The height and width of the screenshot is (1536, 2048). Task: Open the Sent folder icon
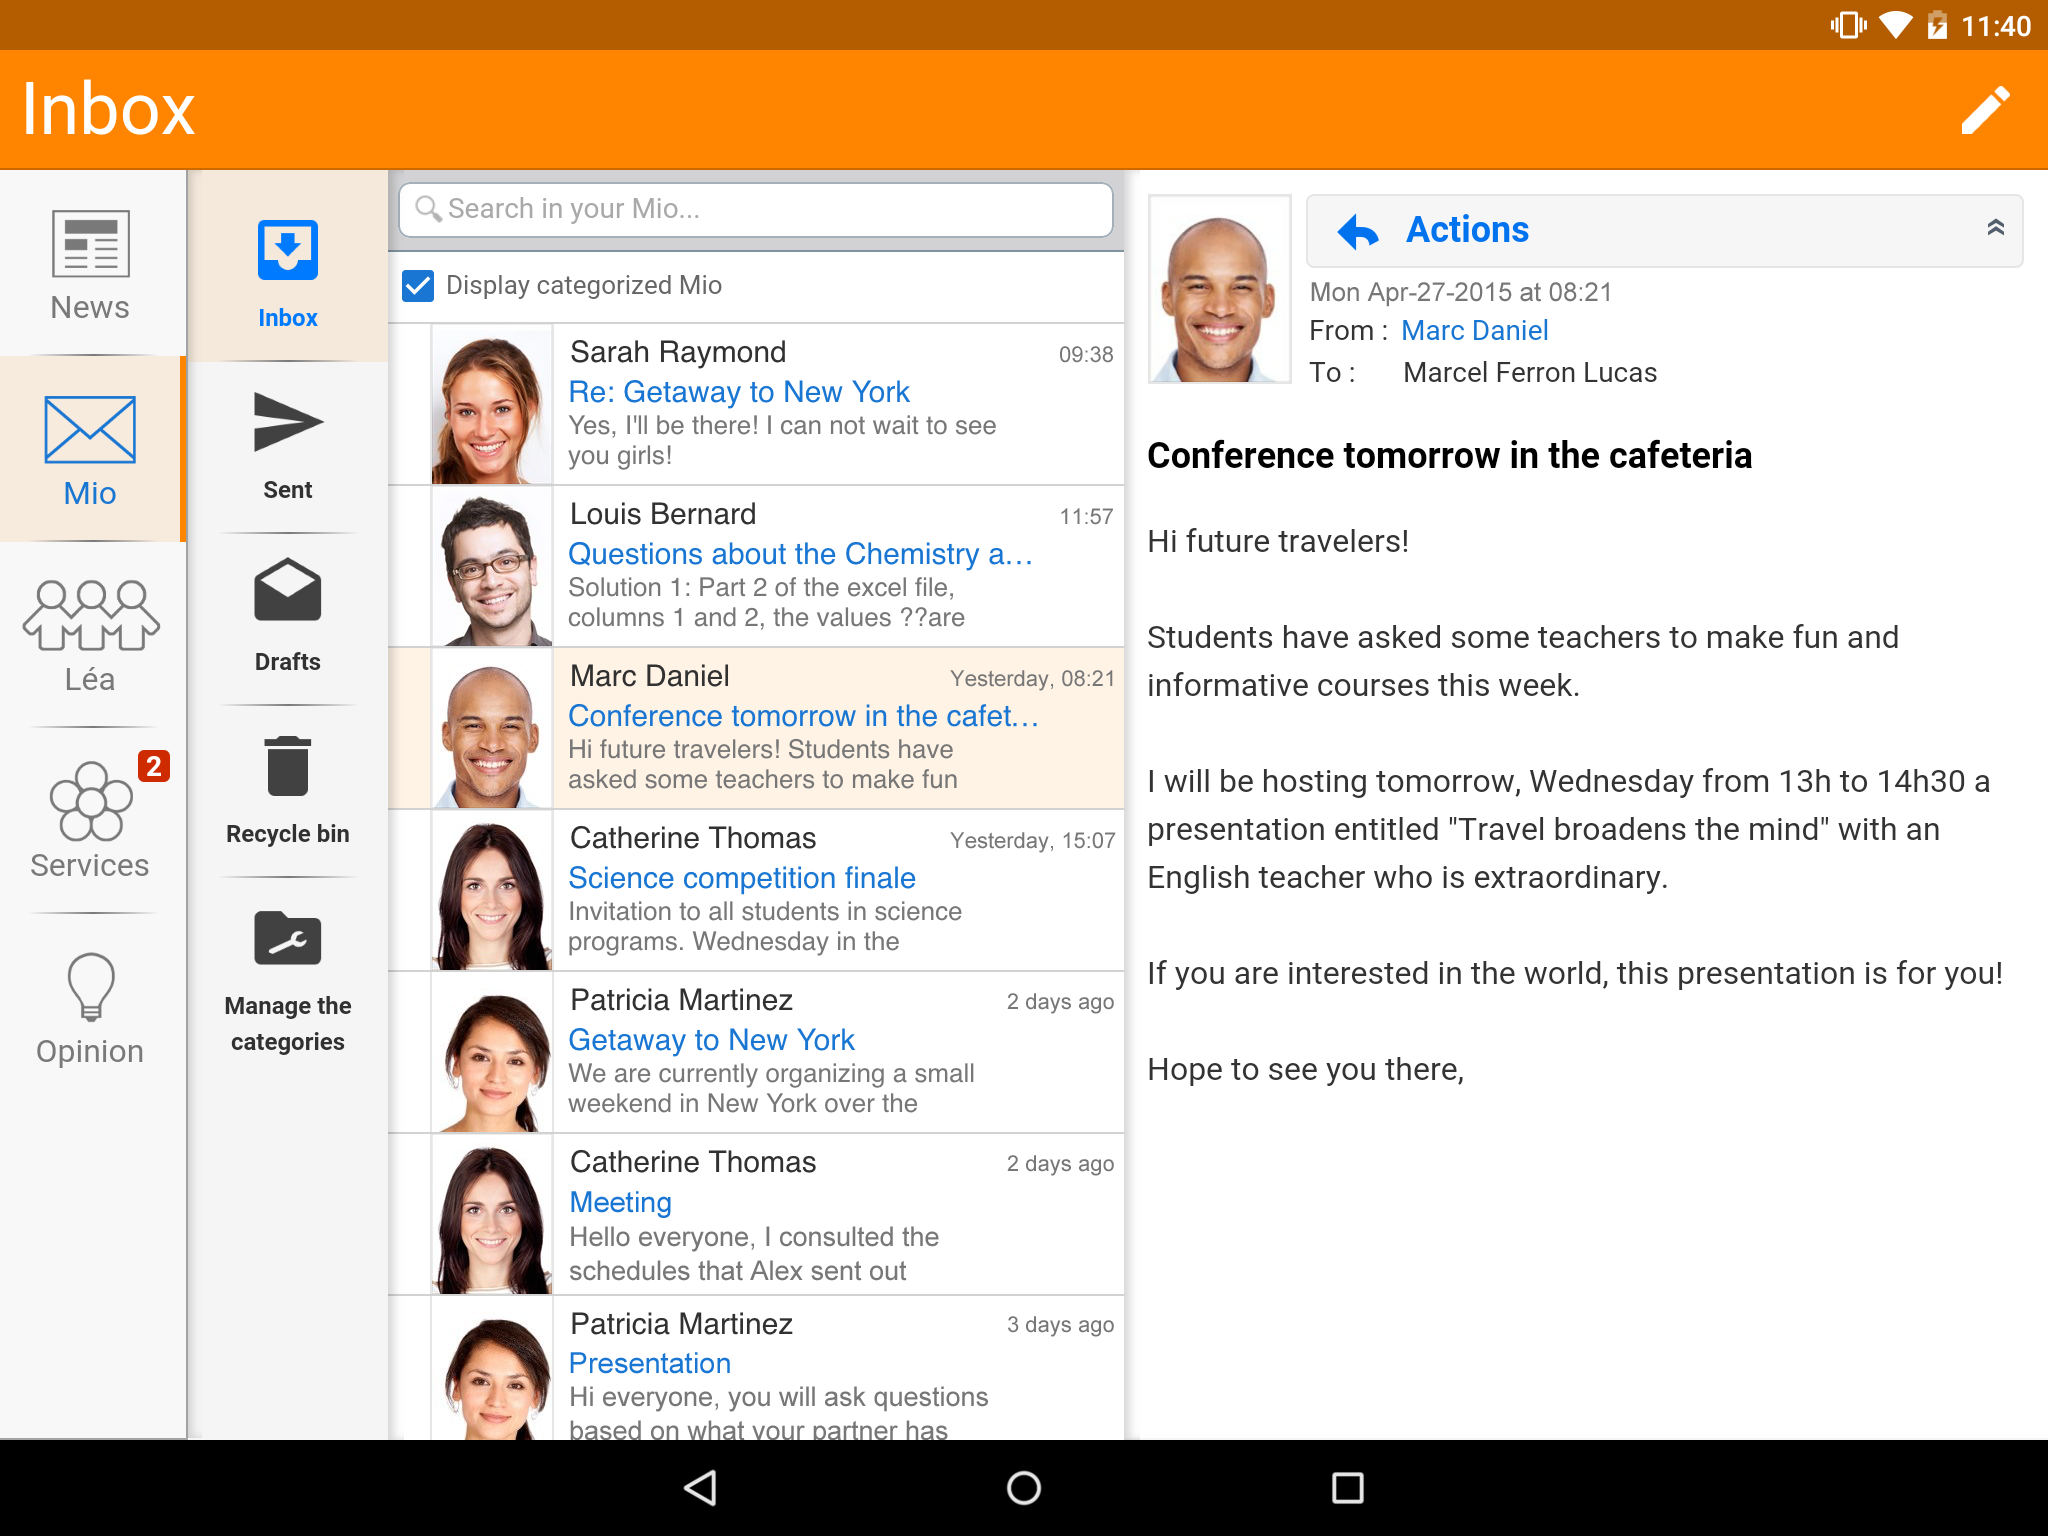click(x=288, y=422)
